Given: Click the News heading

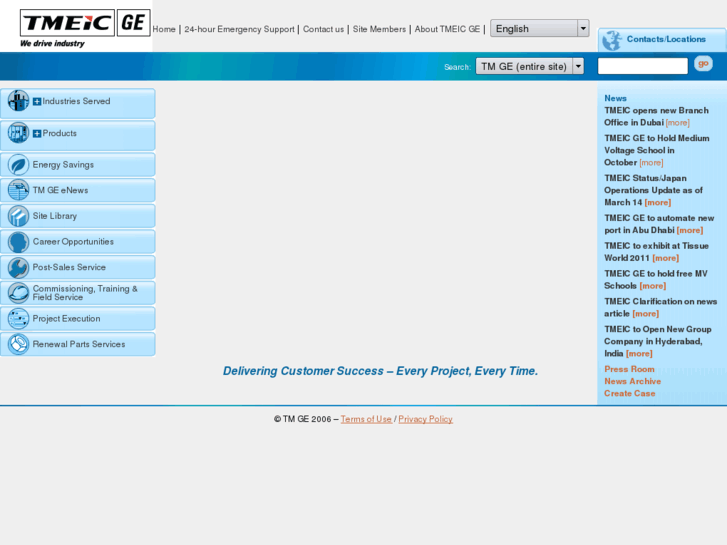Looking at the screenshot, I should 615,98.
